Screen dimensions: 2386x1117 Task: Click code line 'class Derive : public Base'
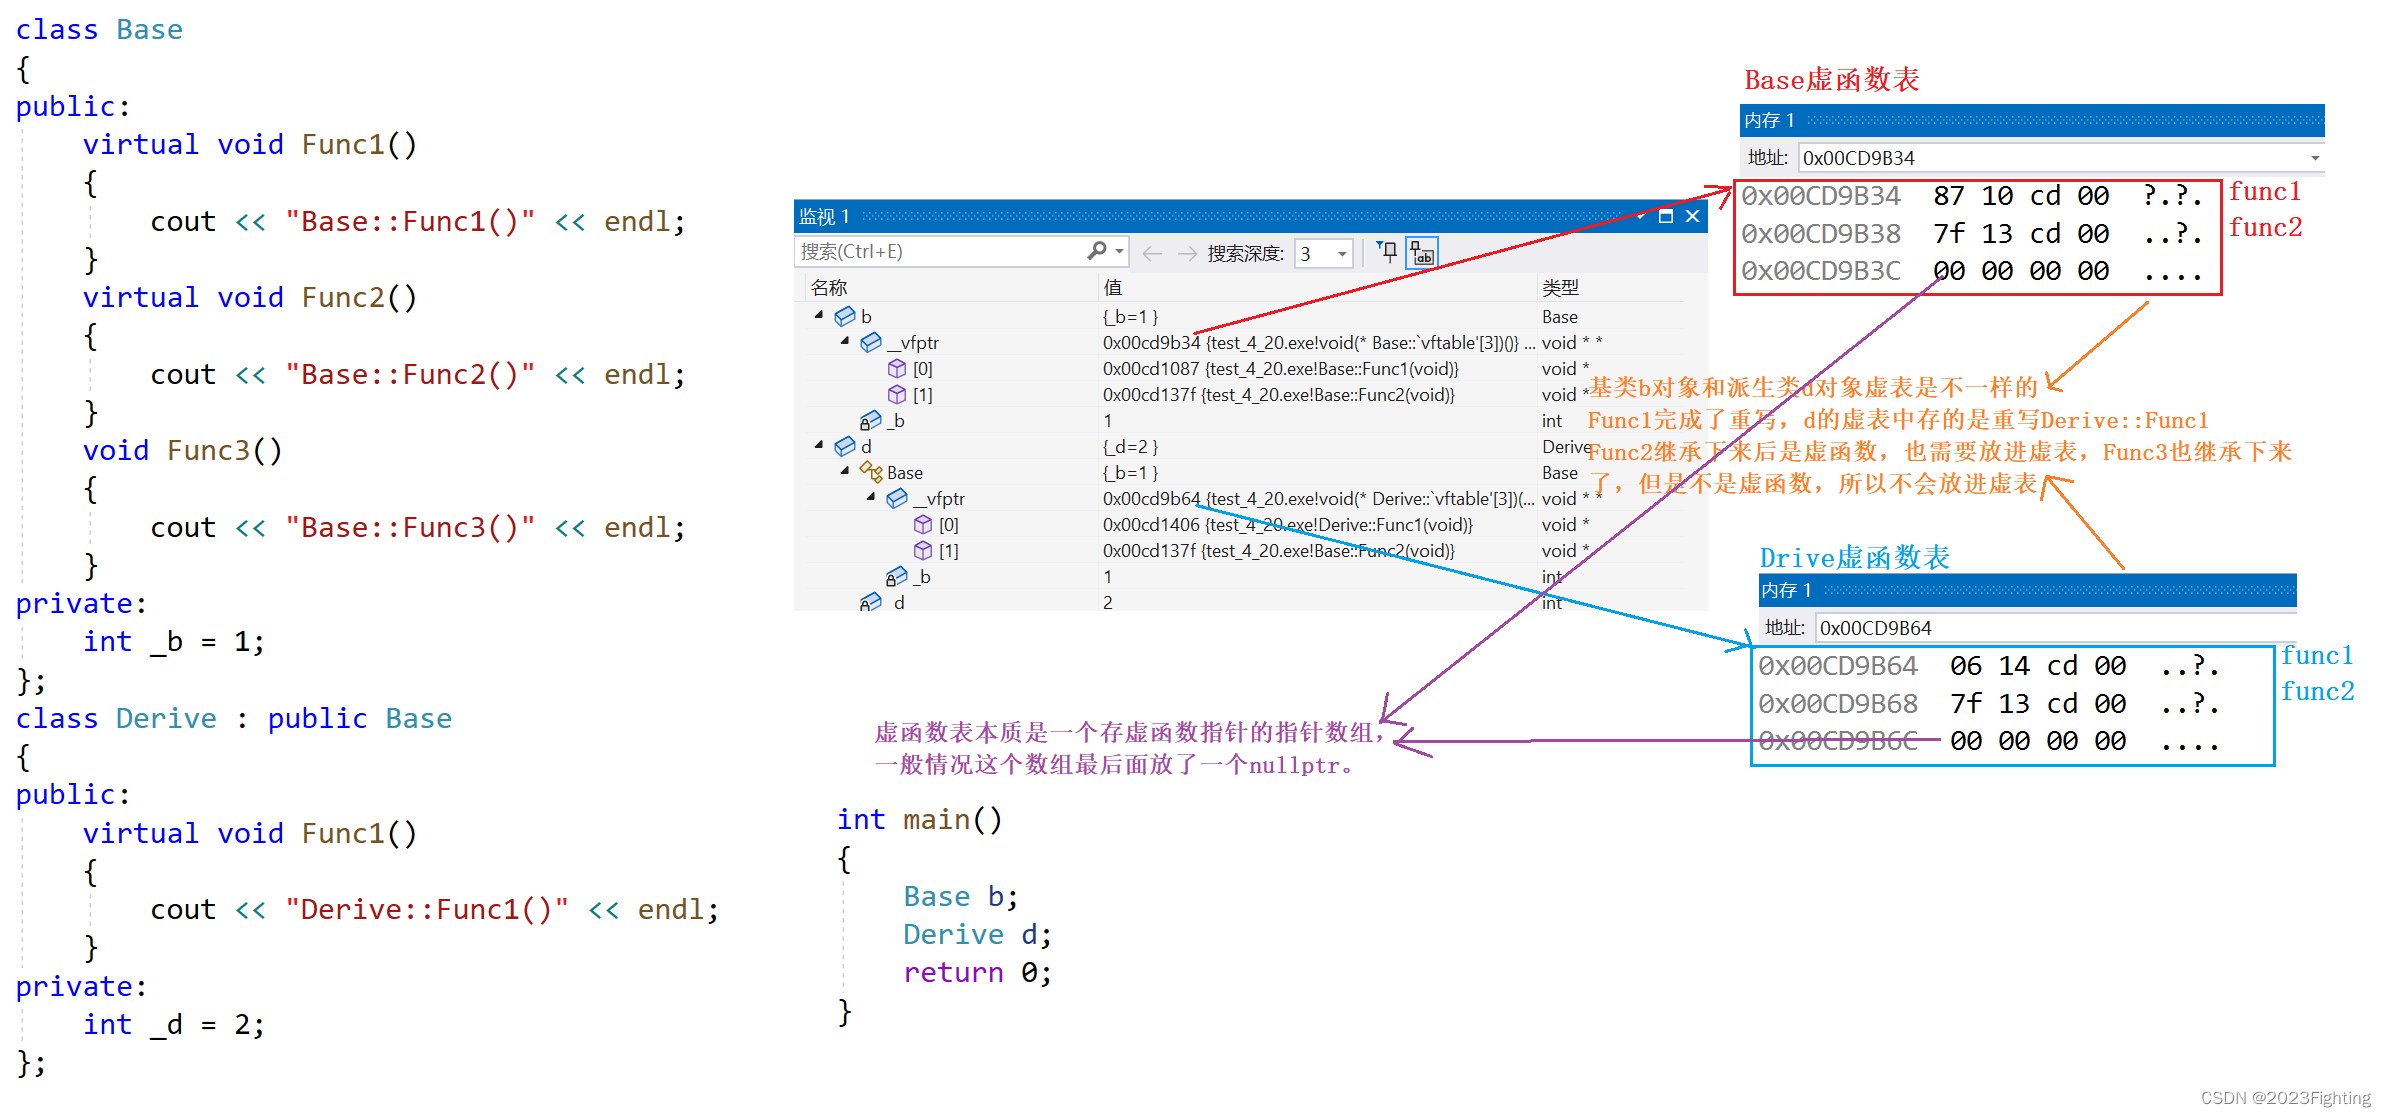coord(234,719)
